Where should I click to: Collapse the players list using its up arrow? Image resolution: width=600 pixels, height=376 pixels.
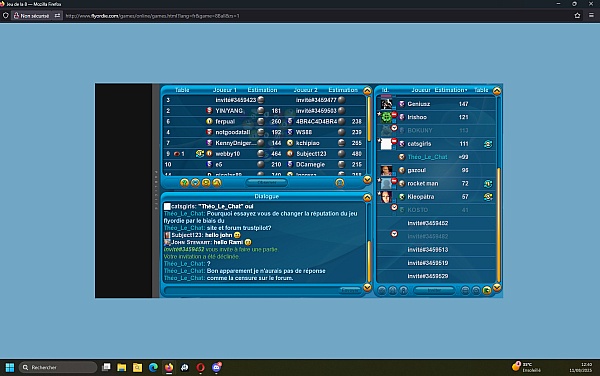pyautogui.click(x=497, y=91)
